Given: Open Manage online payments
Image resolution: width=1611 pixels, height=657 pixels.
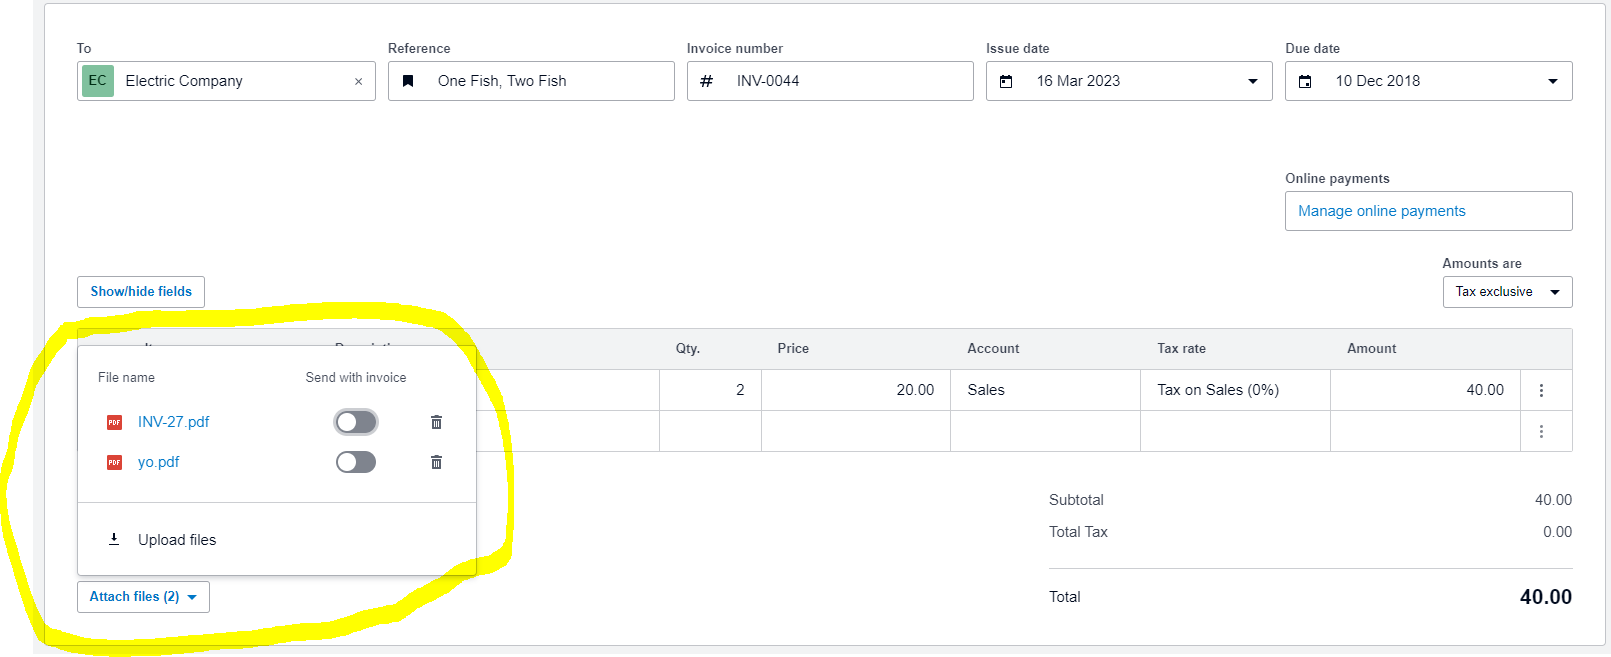Looking at the screenshot, I should click(1381, 211).
